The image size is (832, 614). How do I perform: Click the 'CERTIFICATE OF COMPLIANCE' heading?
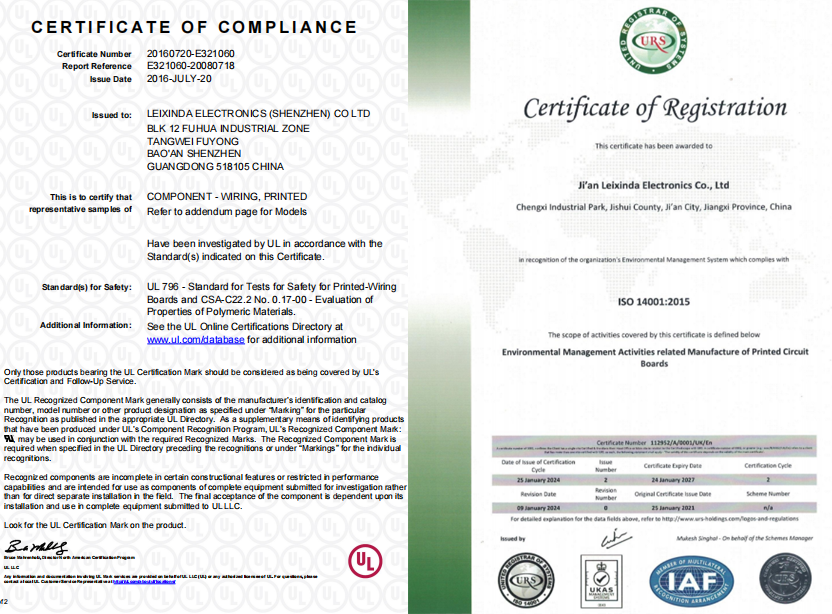coord(194,27)
